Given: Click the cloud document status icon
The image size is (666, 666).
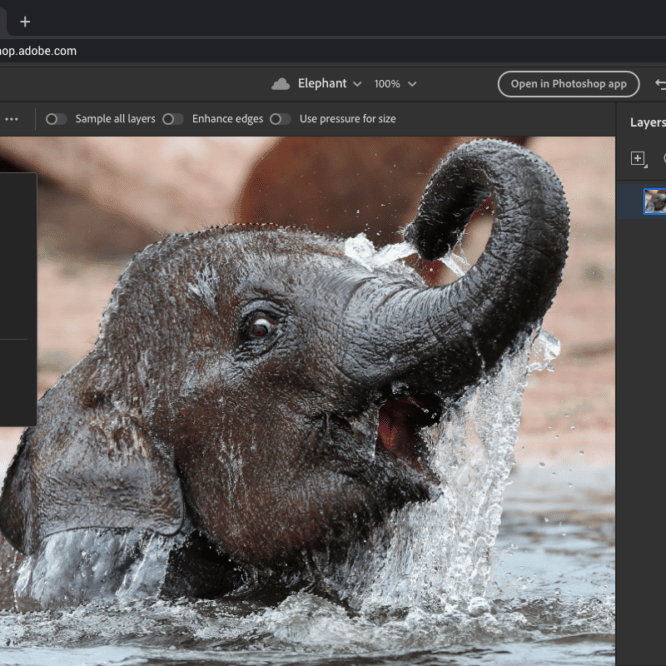Looking at the screenshot, I should tap(281, 84).
